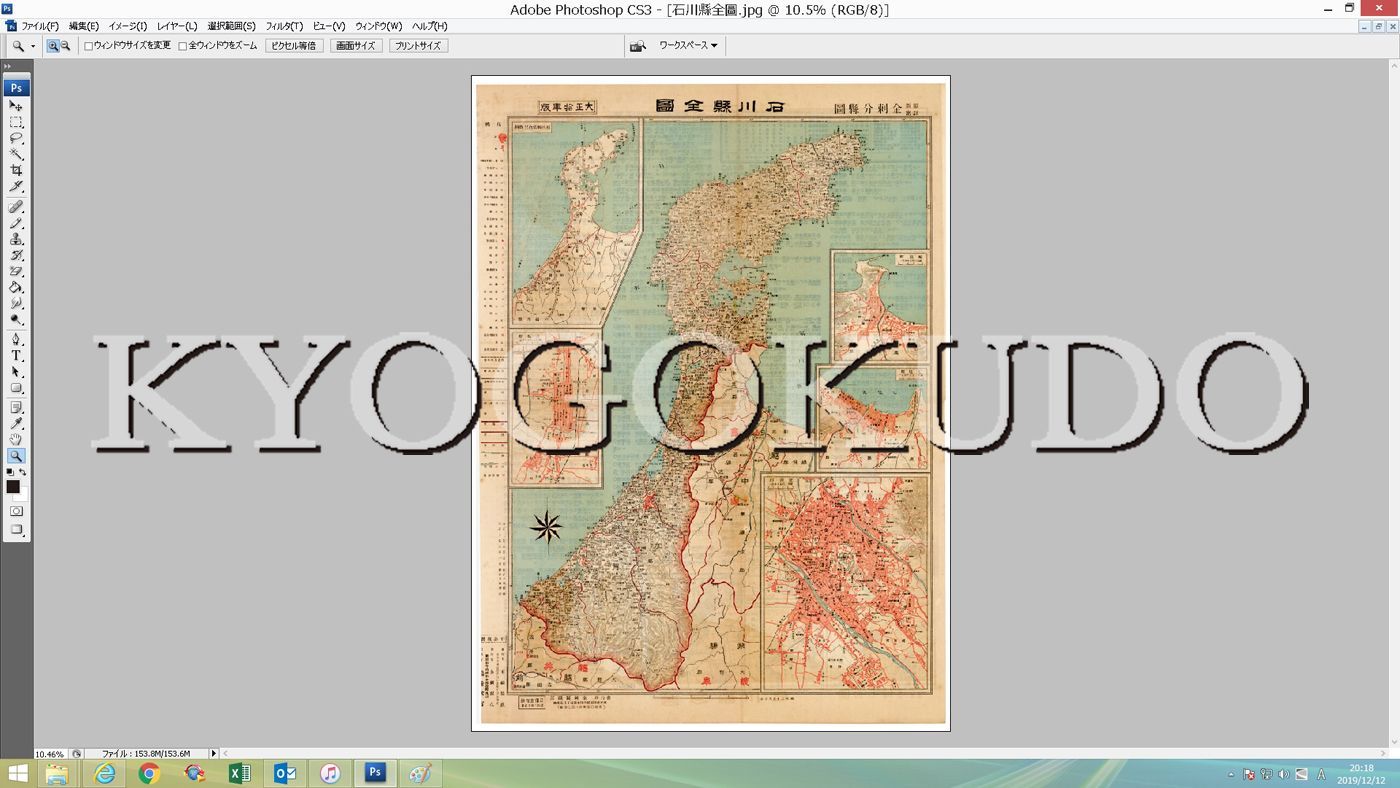
Task: Open Google Chrome from the taskbar
Action: coord(149,773)
